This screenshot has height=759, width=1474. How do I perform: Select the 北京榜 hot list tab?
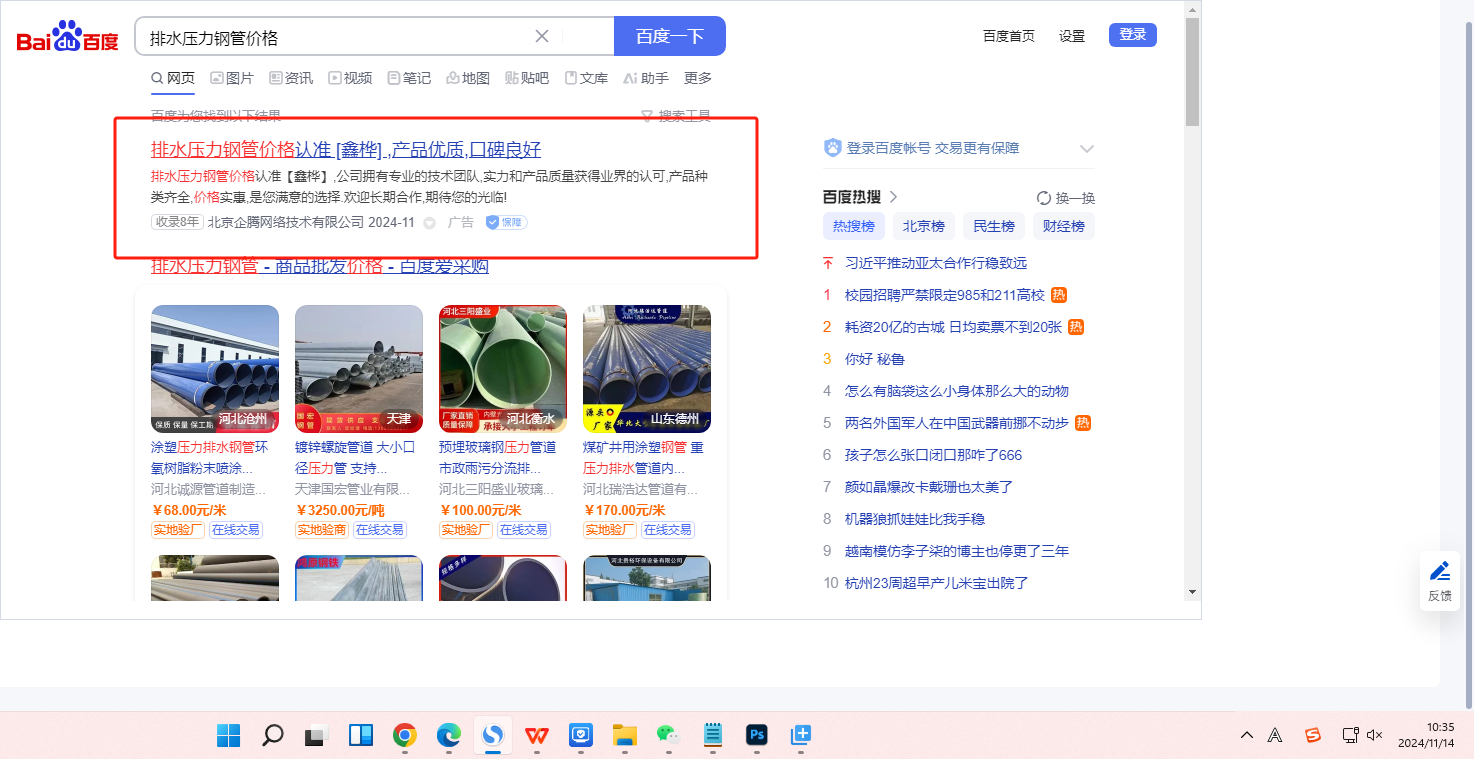(923, 226)
